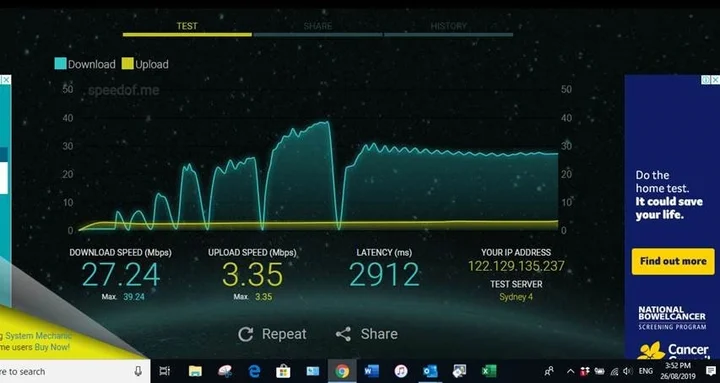Click the microphone icon in search box
Image resolution: width=720 pixels, height=383 pixels.
point(138,371)
